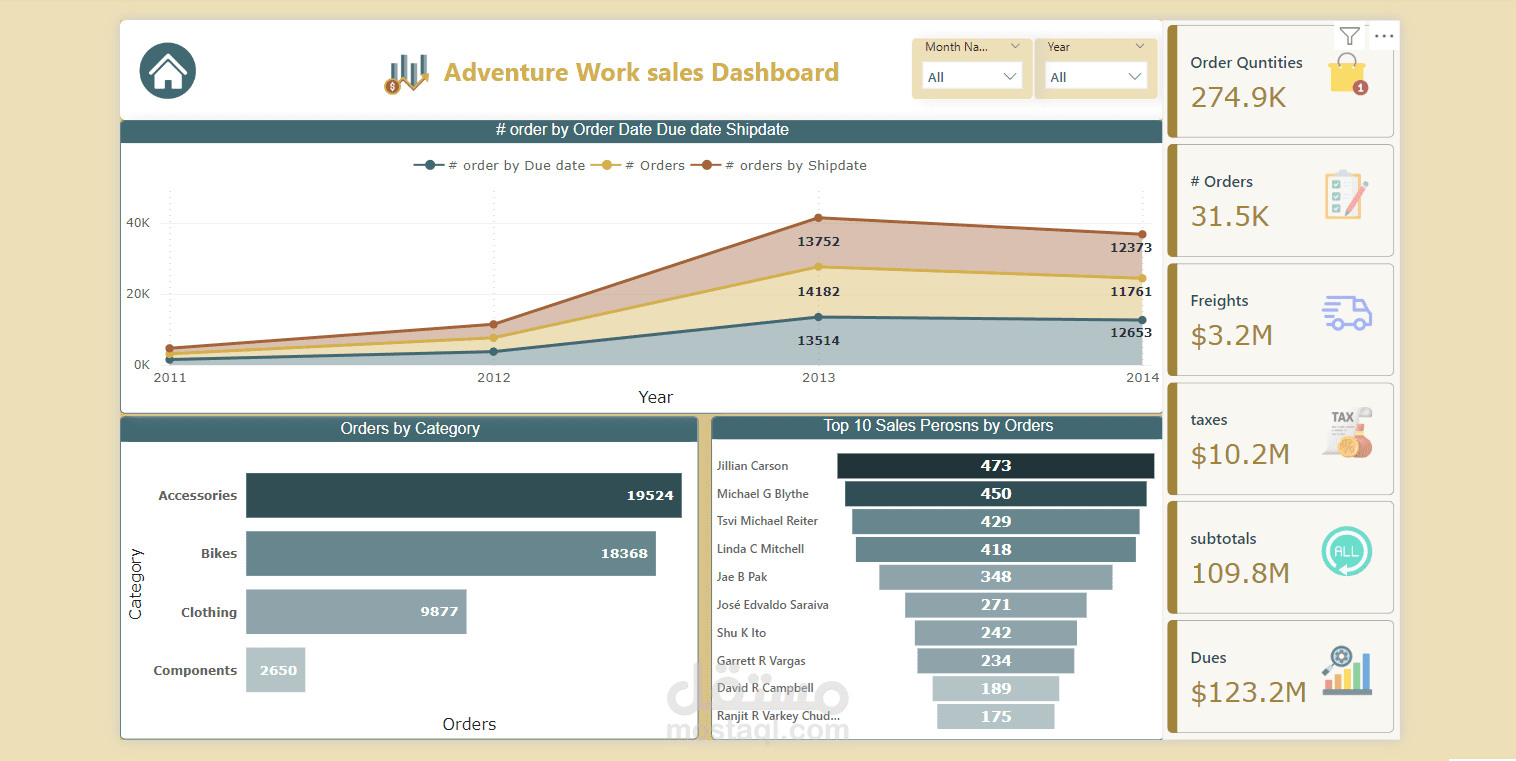Open the Month Name slicer dropdown
Image resolution: width=1516 pixels, height=761 pixels.
pos(971,77)
